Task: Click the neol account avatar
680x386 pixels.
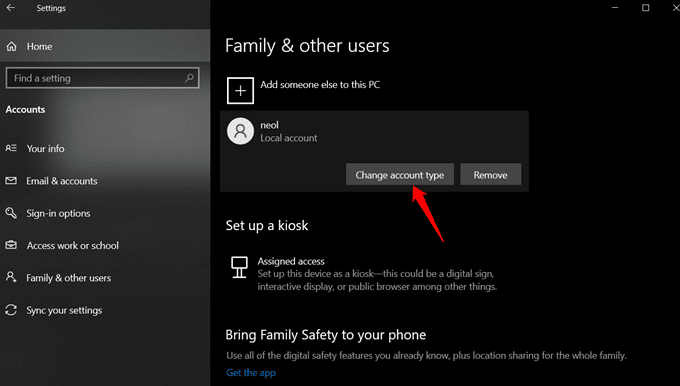Action: [x=240, y=131]
